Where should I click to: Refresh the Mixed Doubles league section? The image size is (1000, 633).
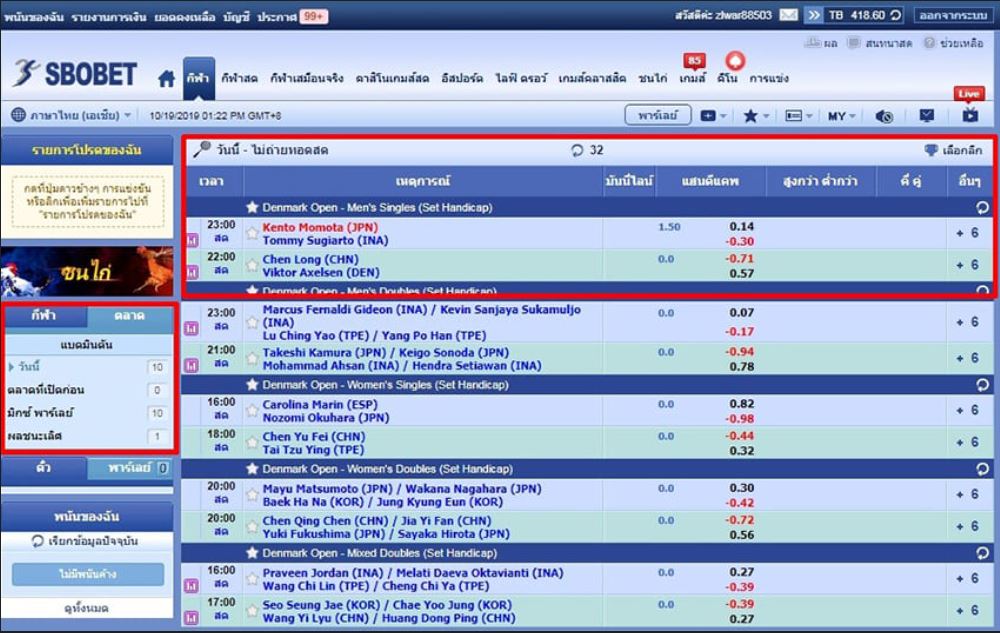tap(982, 553)
